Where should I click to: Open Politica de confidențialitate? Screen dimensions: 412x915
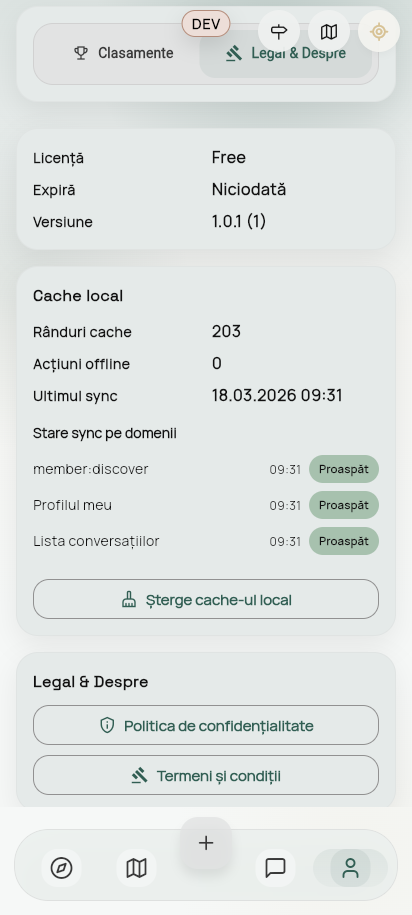pos(206,725)
